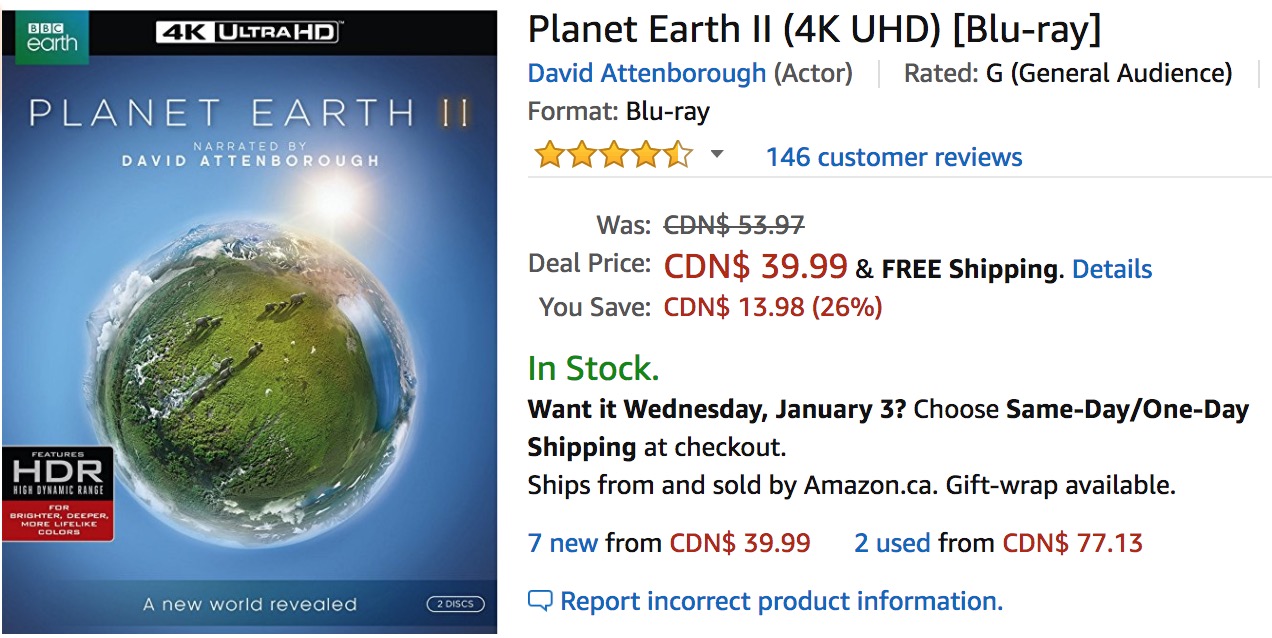The image size is (1272, 638).
Task: Click the HDR High Dynamic Range badge
Action: [57, 494]
